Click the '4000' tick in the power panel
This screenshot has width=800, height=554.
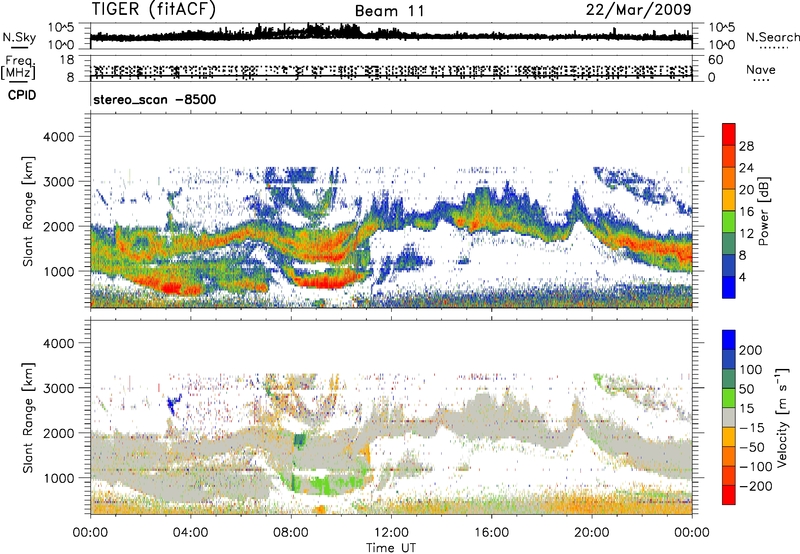coord(59,137)
